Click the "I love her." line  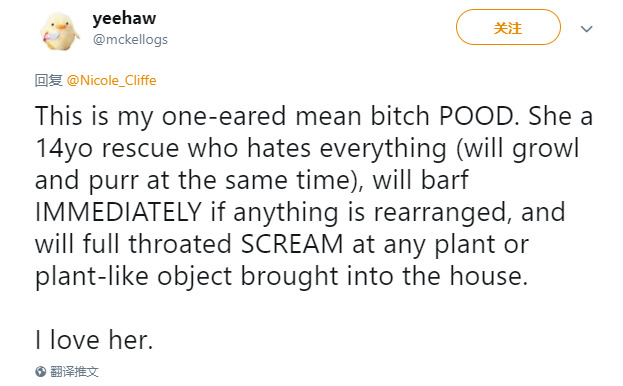94,340
